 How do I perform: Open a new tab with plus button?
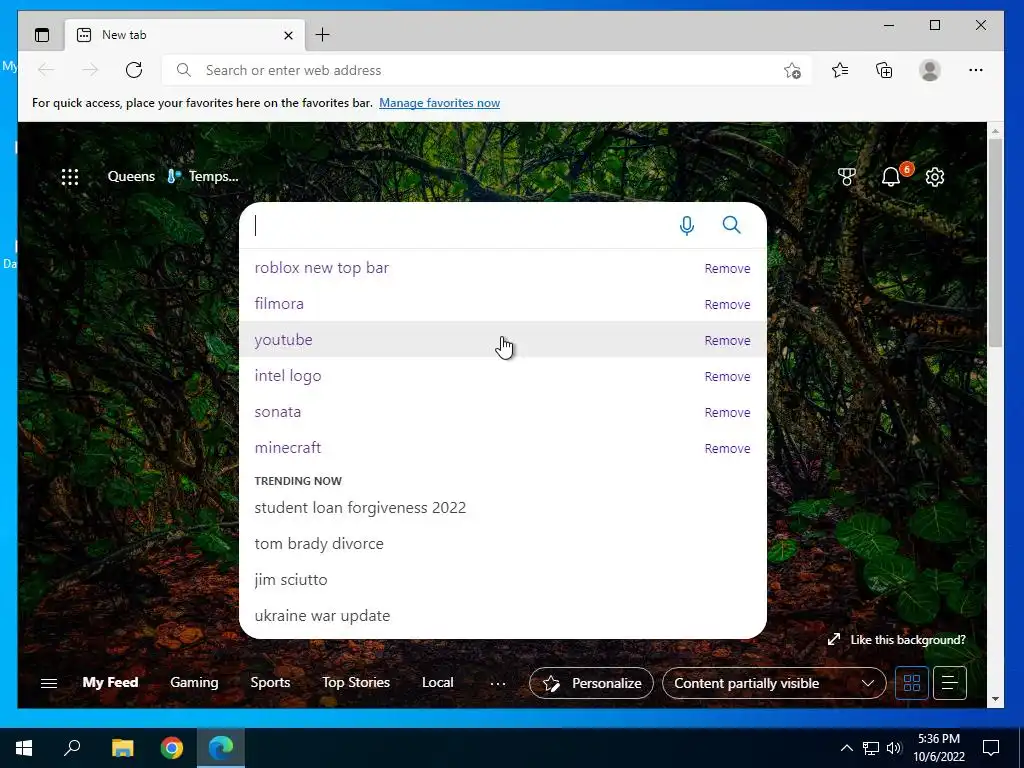323,35
